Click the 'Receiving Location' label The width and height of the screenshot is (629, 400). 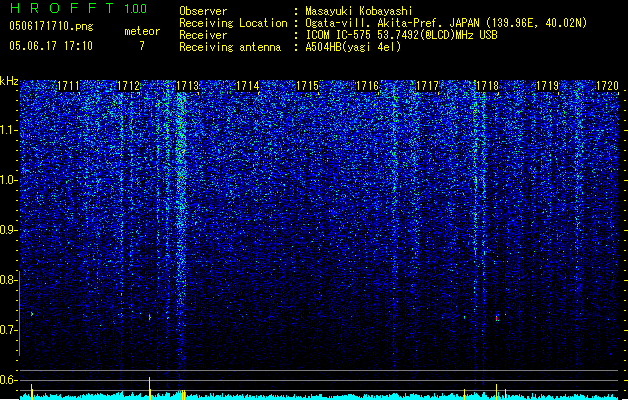tap(233, 23)
